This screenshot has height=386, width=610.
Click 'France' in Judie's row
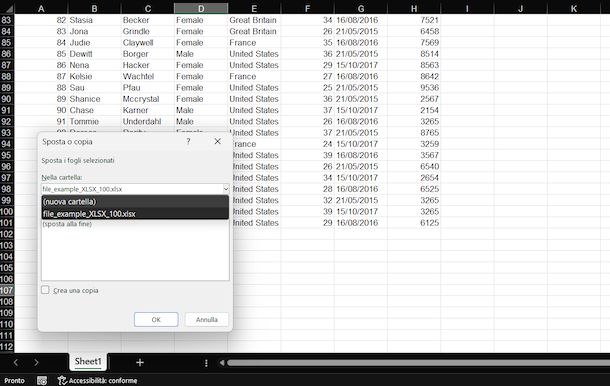tap(254, 42)
